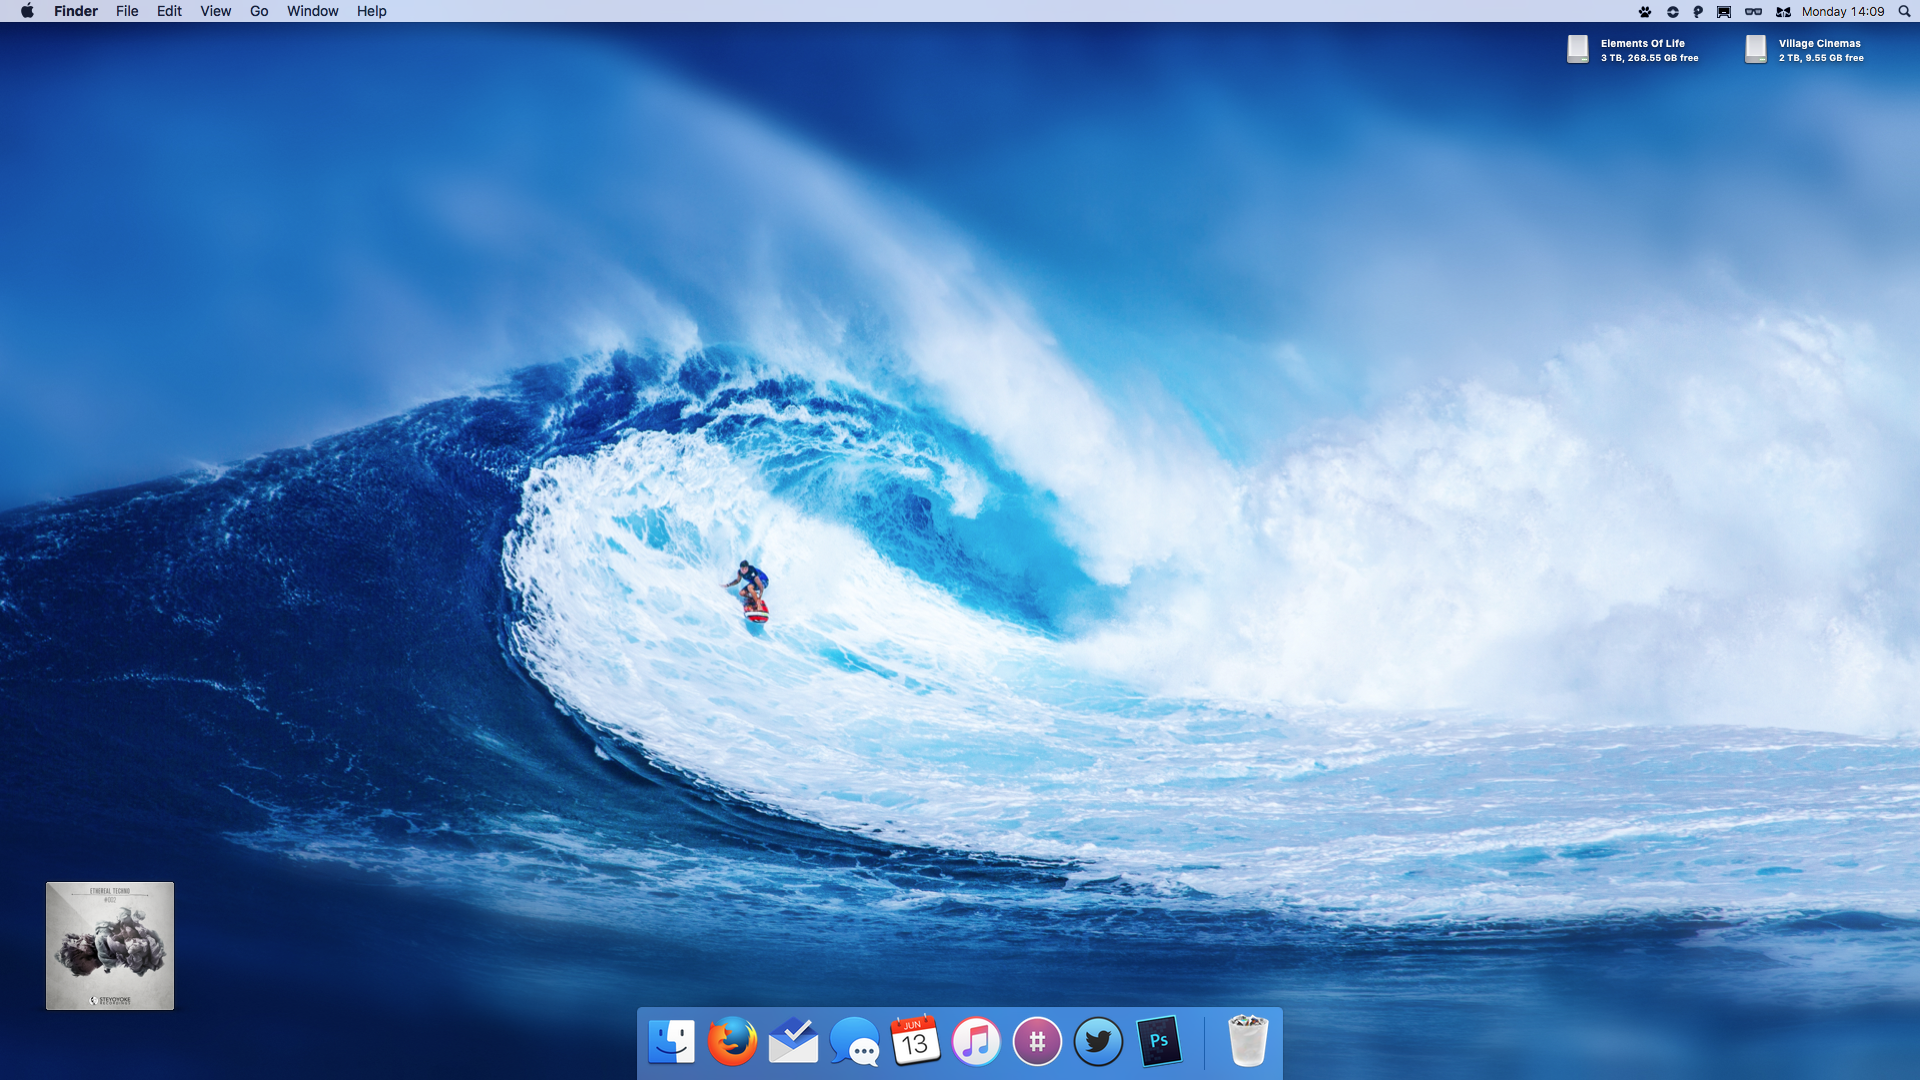Open the Airmail envelope app
The width and height of the screenshot is (1920, 1080).
[x=793, y=1041]
